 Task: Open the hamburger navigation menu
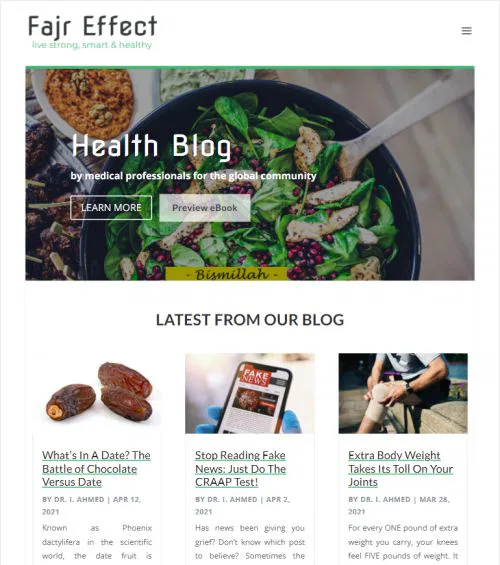(466, 31)
